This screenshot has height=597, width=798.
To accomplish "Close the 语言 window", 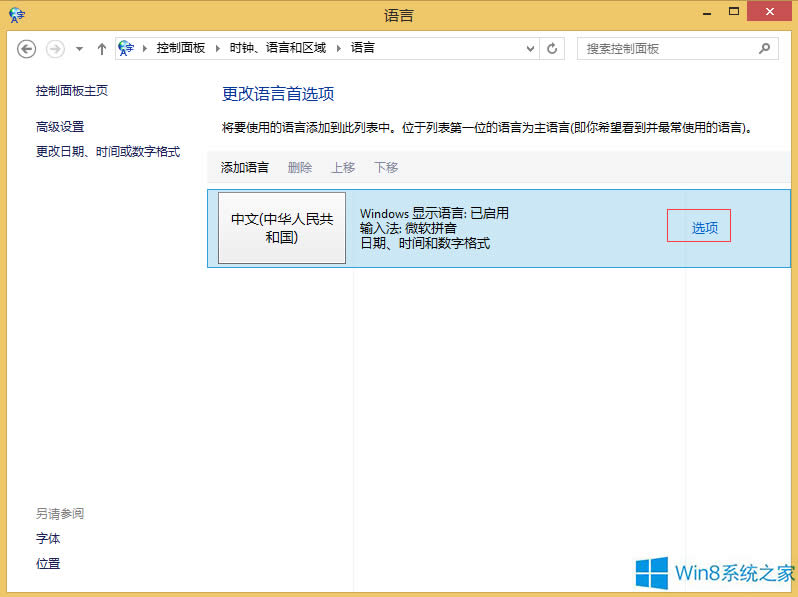I will 770,11.
